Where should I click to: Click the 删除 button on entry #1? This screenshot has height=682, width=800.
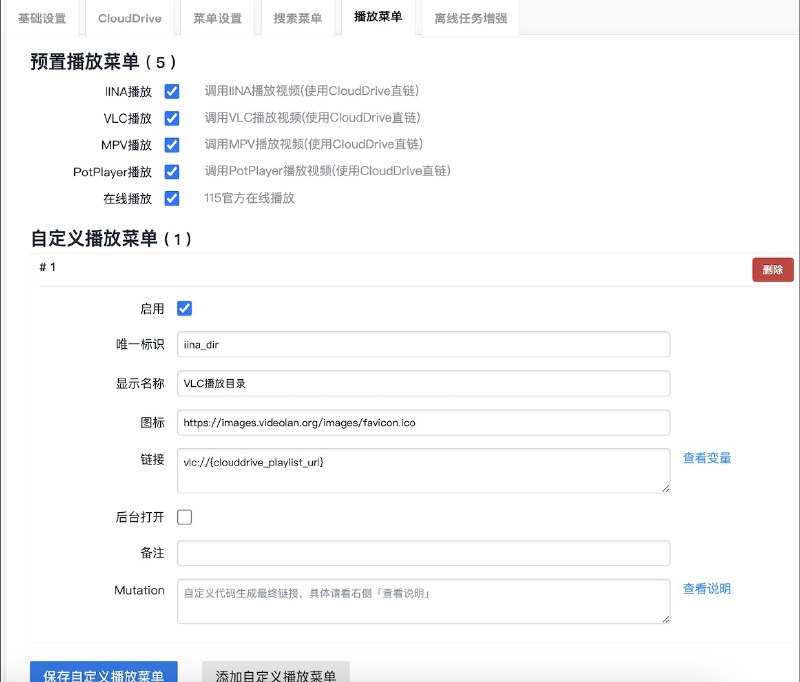point(771,269)
